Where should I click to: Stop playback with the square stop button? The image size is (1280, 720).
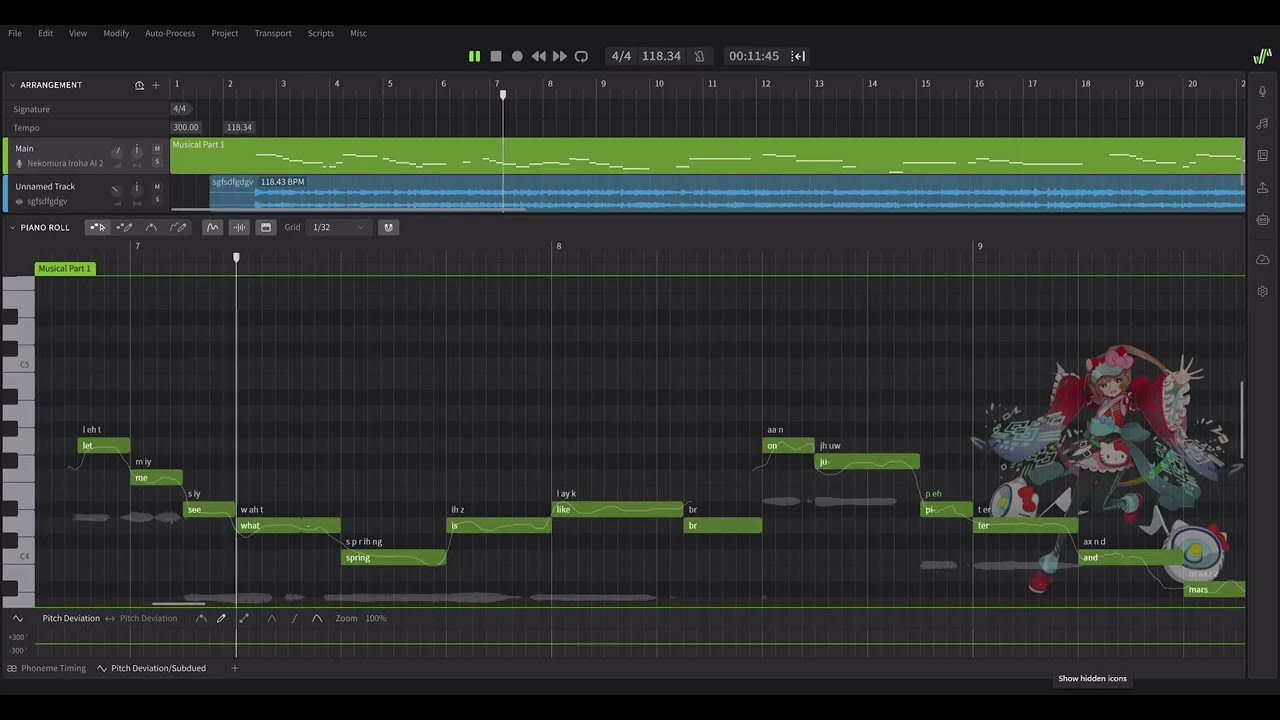pyautogui.click(x=496, y=56)
